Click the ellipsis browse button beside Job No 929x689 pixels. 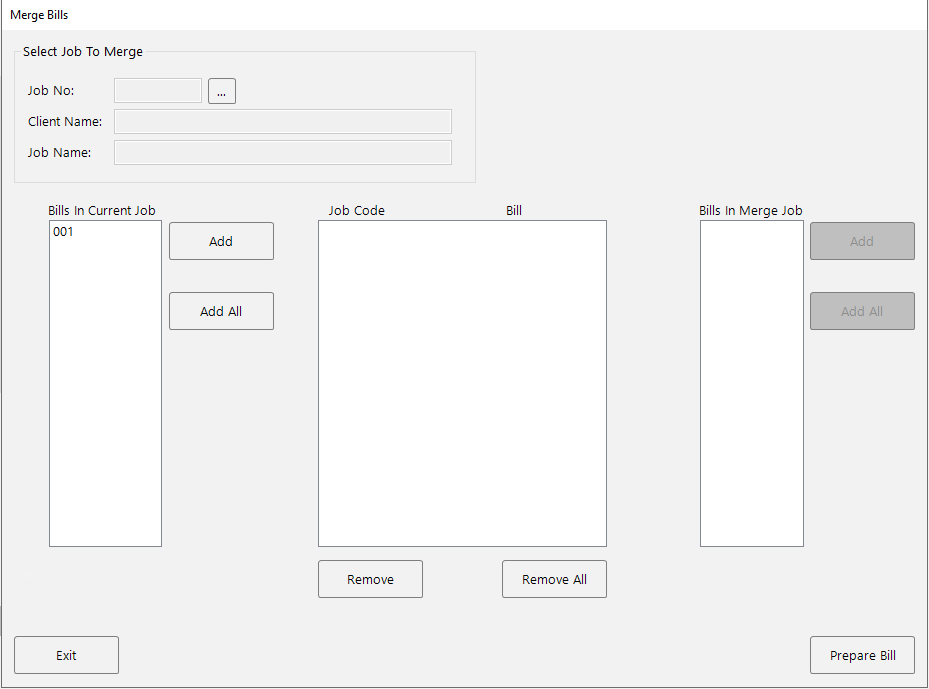221,91
